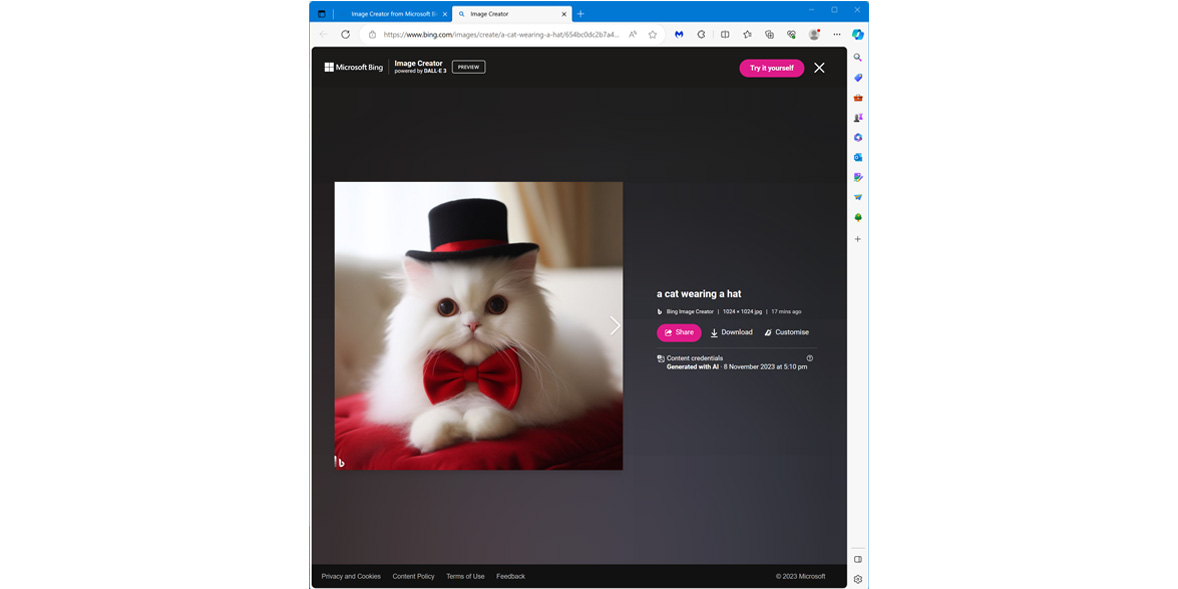Launch Copilot from the toolbar
The image size is (1178, 589).
(x=858, y=34)
